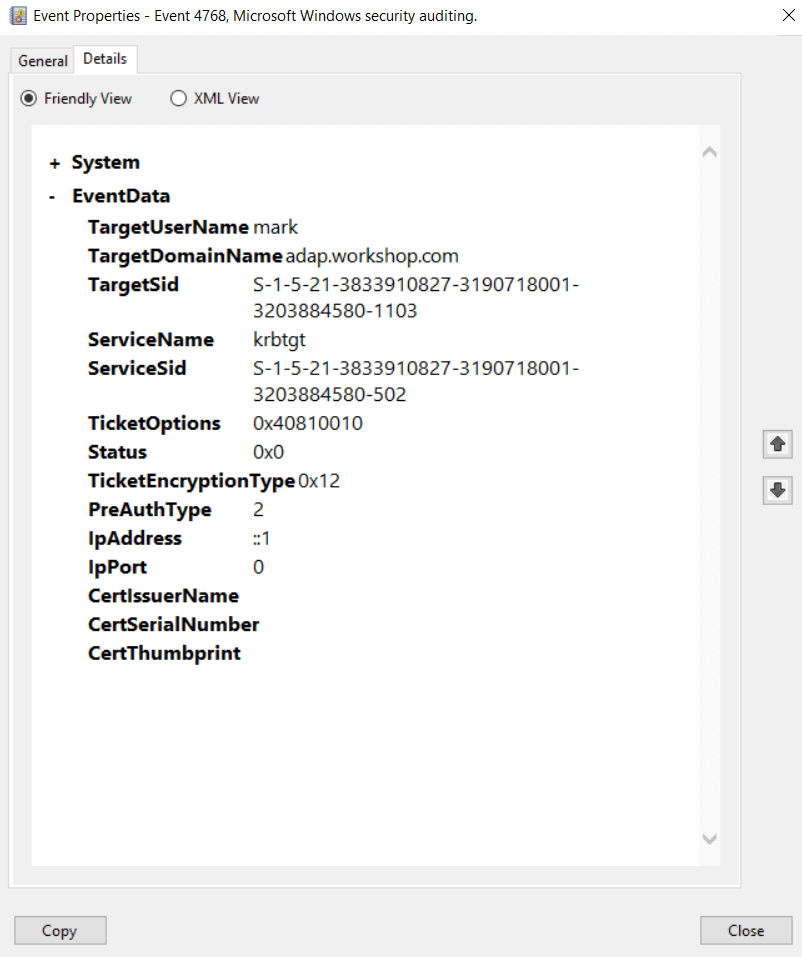Click the TicketEncryptionType value 0x12
Viewport: 802px width, 957px height.
pos(319,481)
